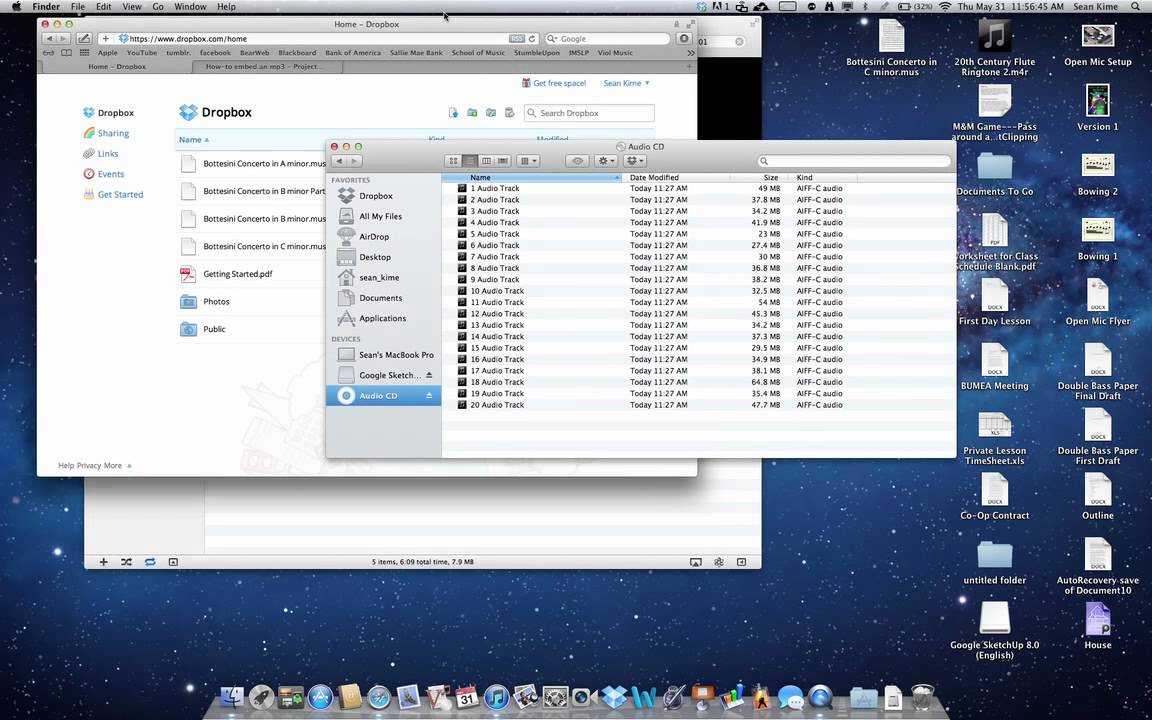Click Dropbox share a folder icon
The width and height of the screenshot is (1152, 720).
[x=491, y=112]
